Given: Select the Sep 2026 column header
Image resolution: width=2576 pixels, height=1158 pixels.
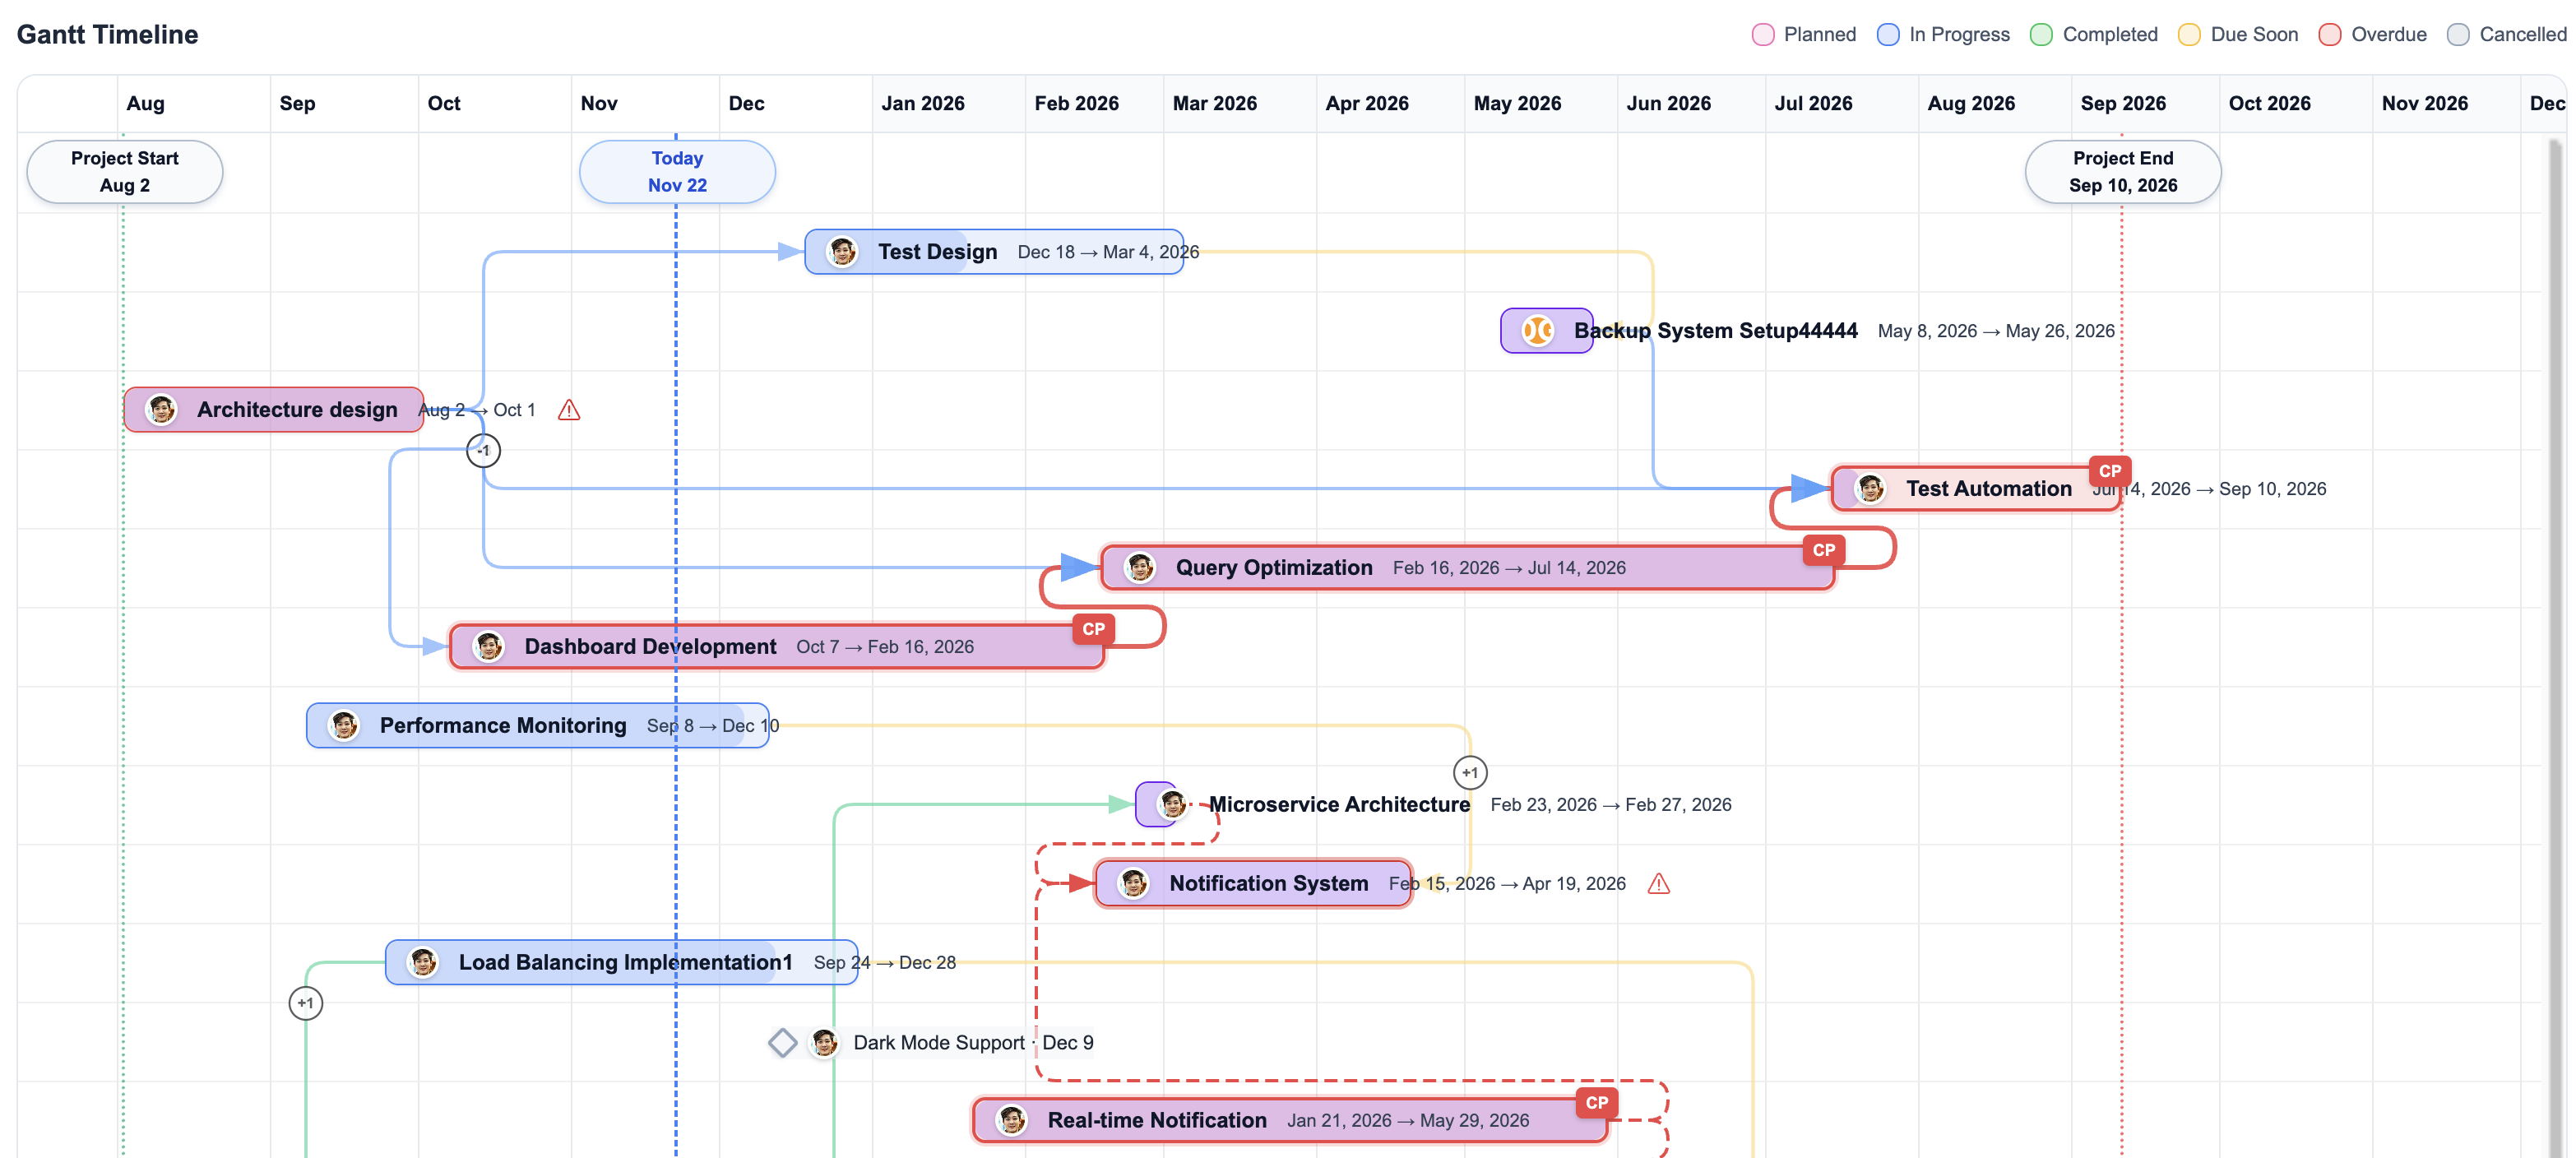Looking at the screenshot, I should 2122,103.
